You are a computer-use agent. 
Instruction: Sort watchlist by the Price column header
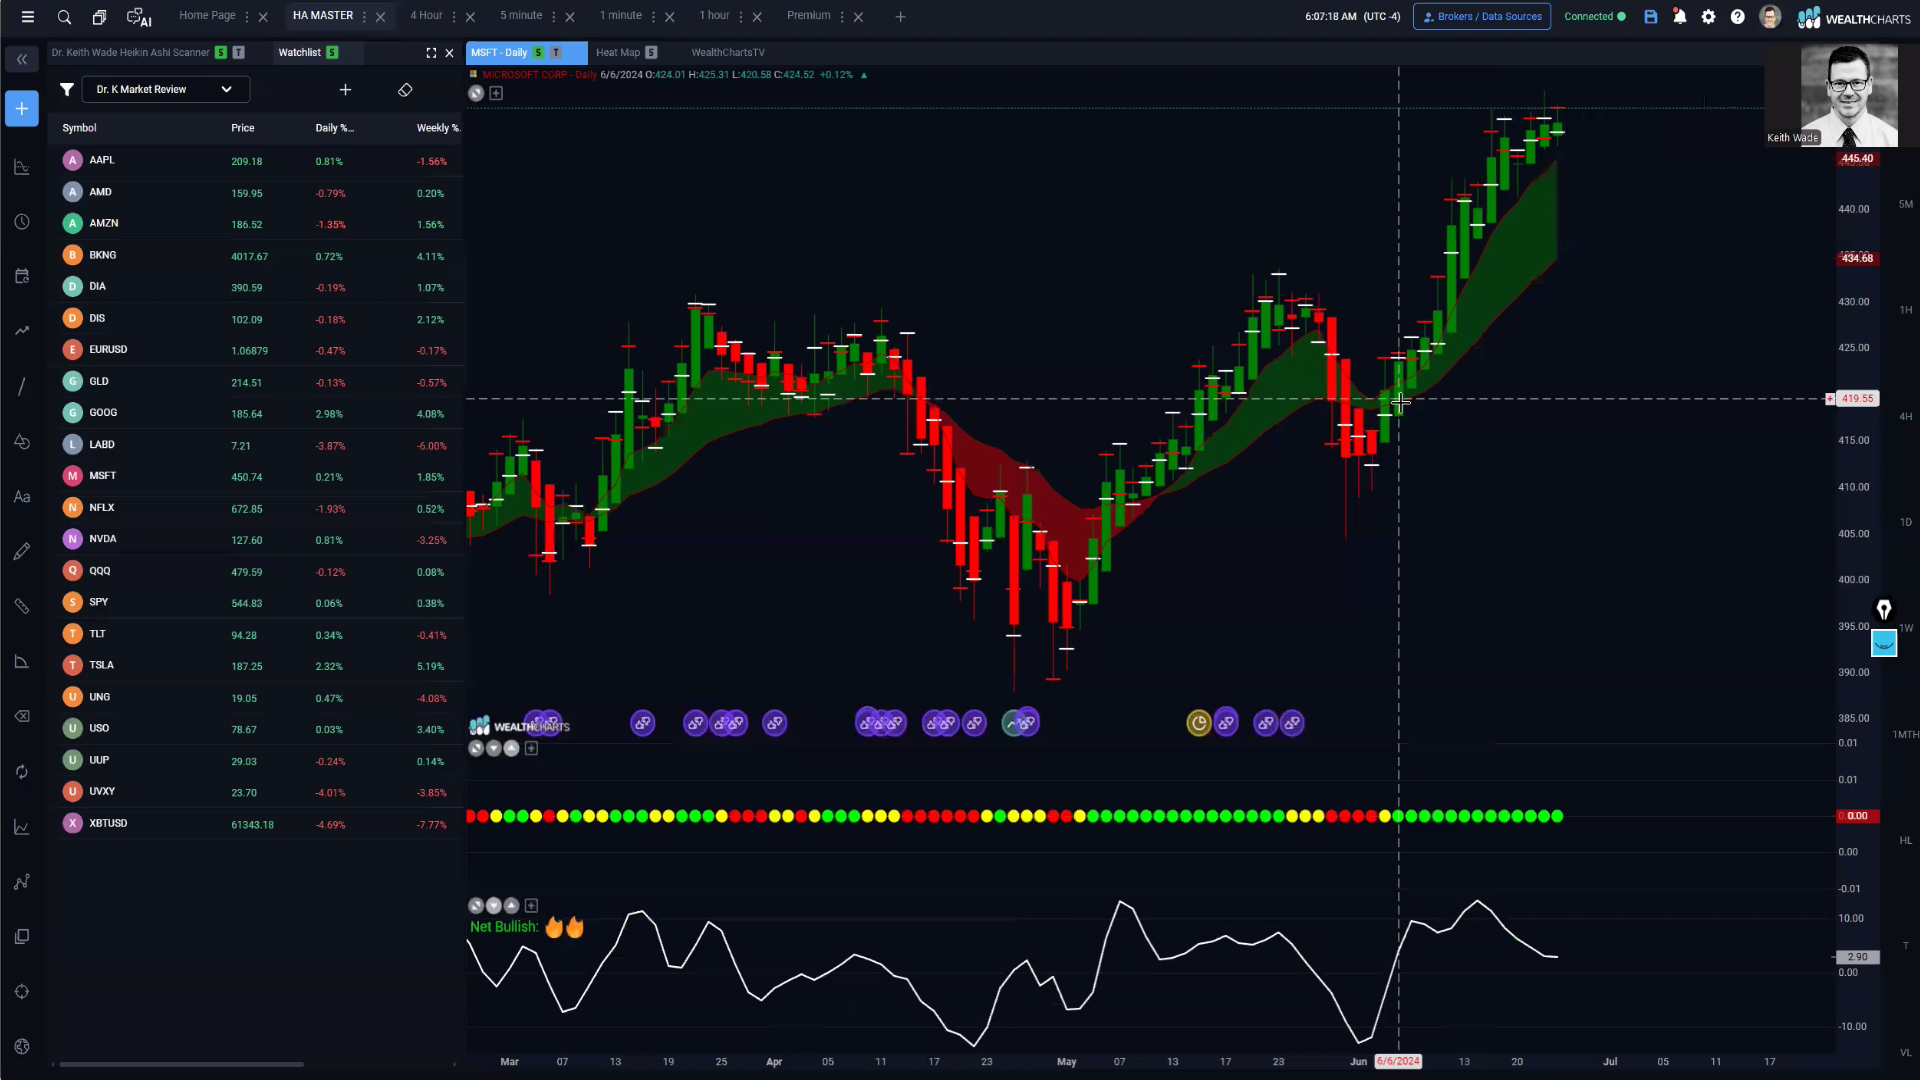coord(243,128)
